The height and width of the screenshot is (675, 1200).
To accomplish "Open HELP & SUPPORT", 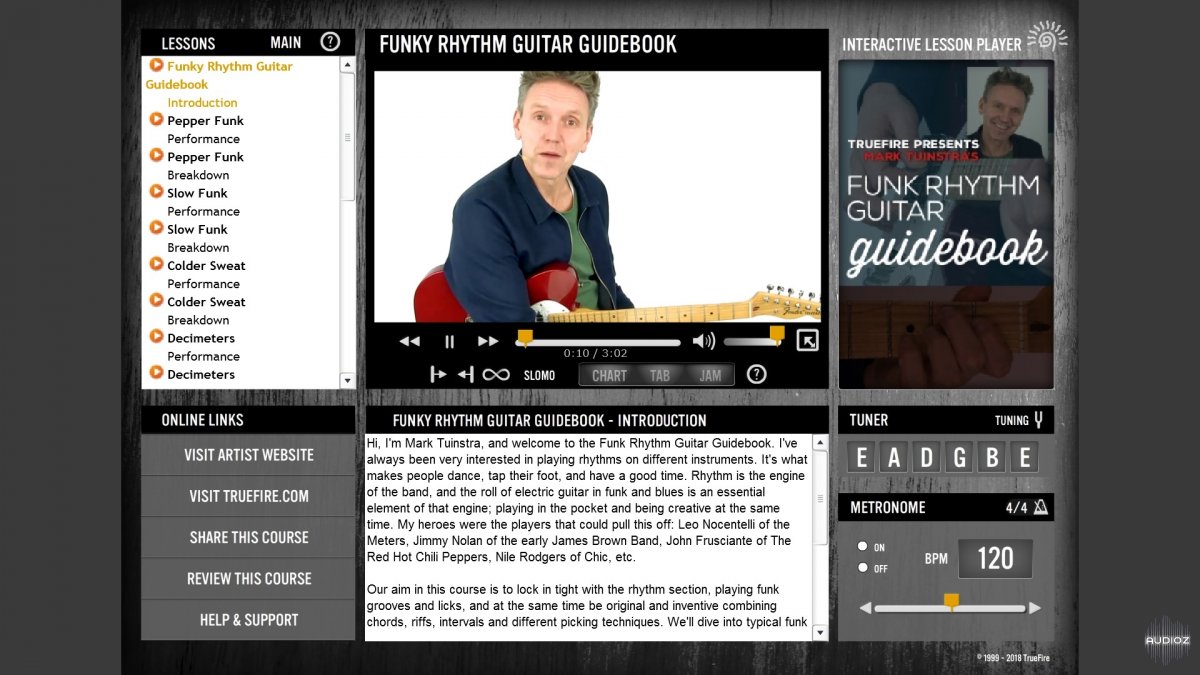I will 248,620.
